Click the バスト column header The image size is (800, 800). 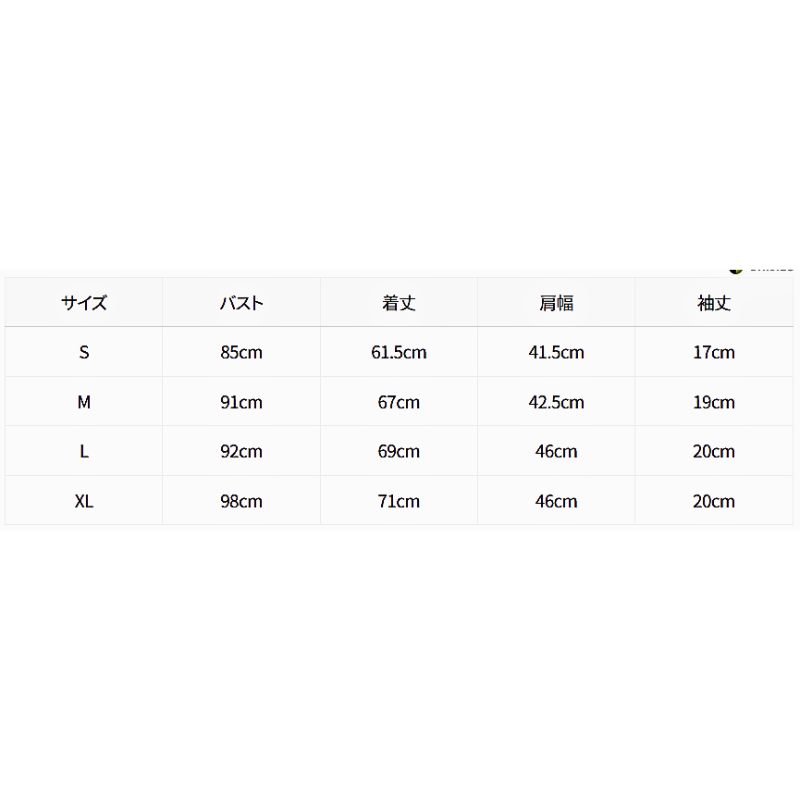(241, 303)
